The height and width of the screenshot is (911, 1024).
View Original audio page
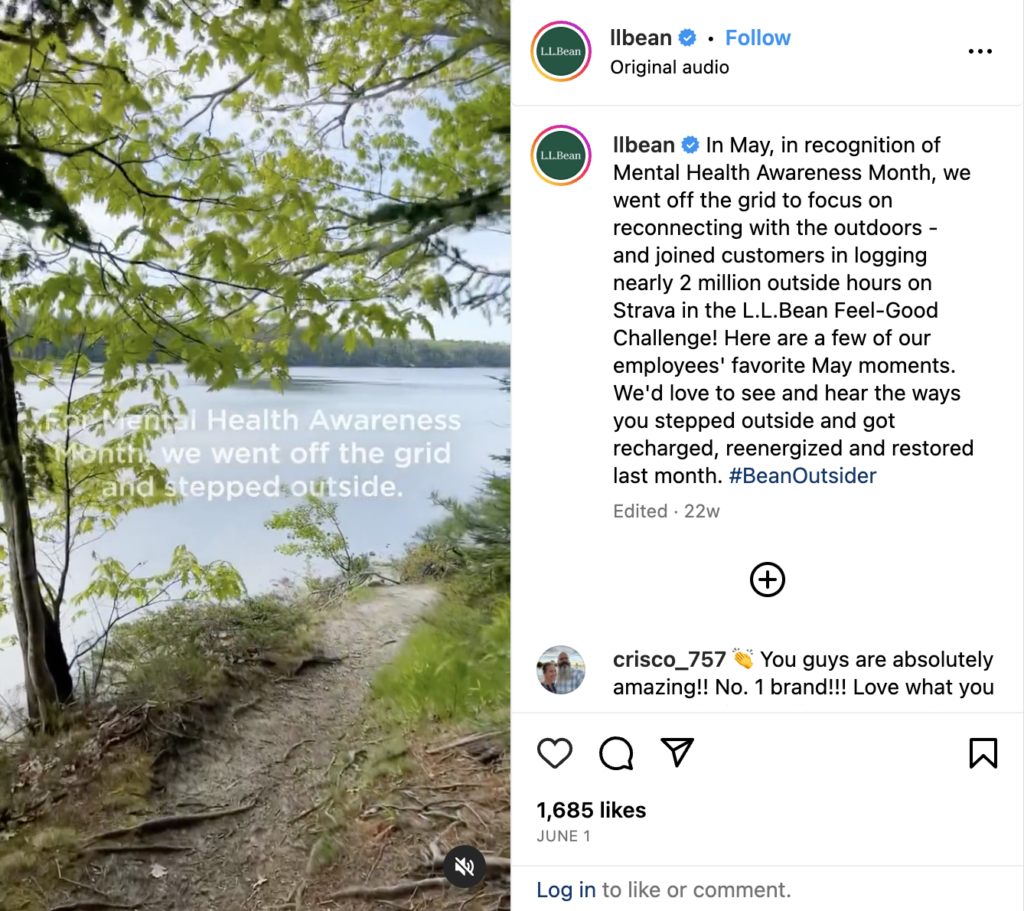pos(669,68)
